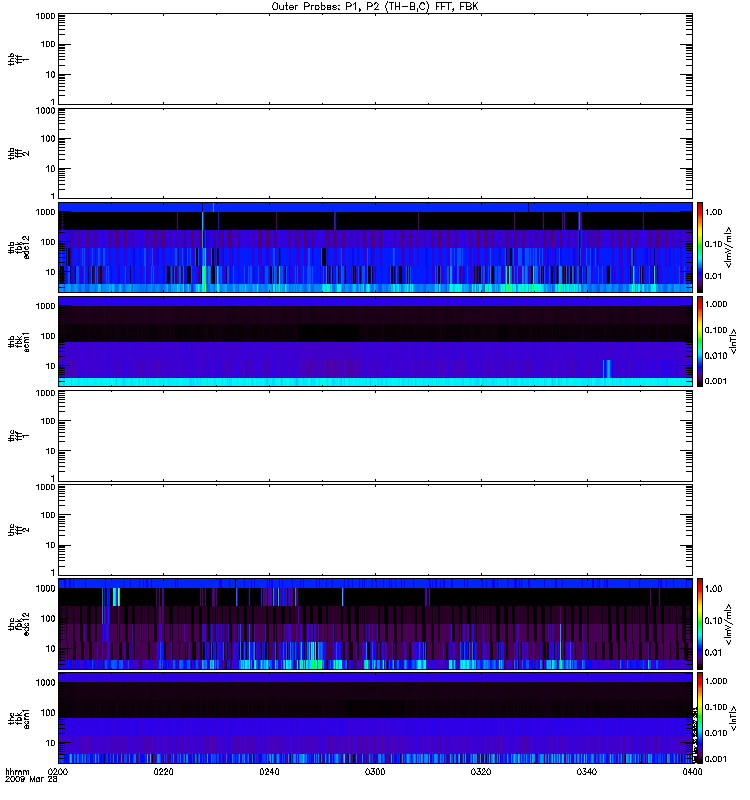Click the "thb fbk edc12" y-axis title
Image resolution: width=750 pixels, height=800 pixels.
[19, 247]
